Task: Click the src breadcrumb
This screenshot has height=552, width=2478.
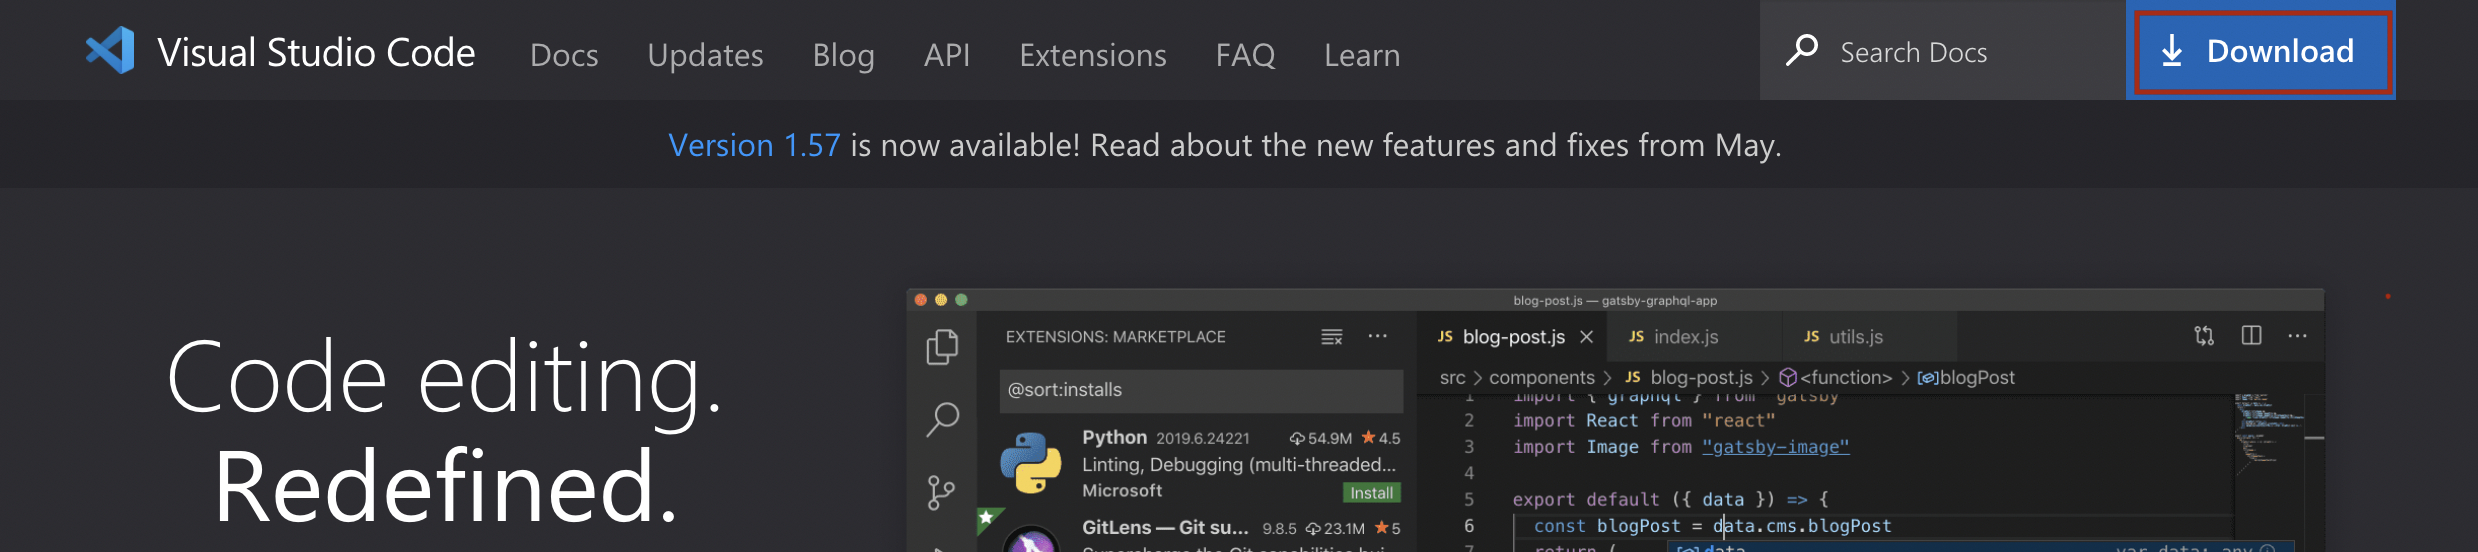Action: pyautogui.click(x=1452, y=378)
